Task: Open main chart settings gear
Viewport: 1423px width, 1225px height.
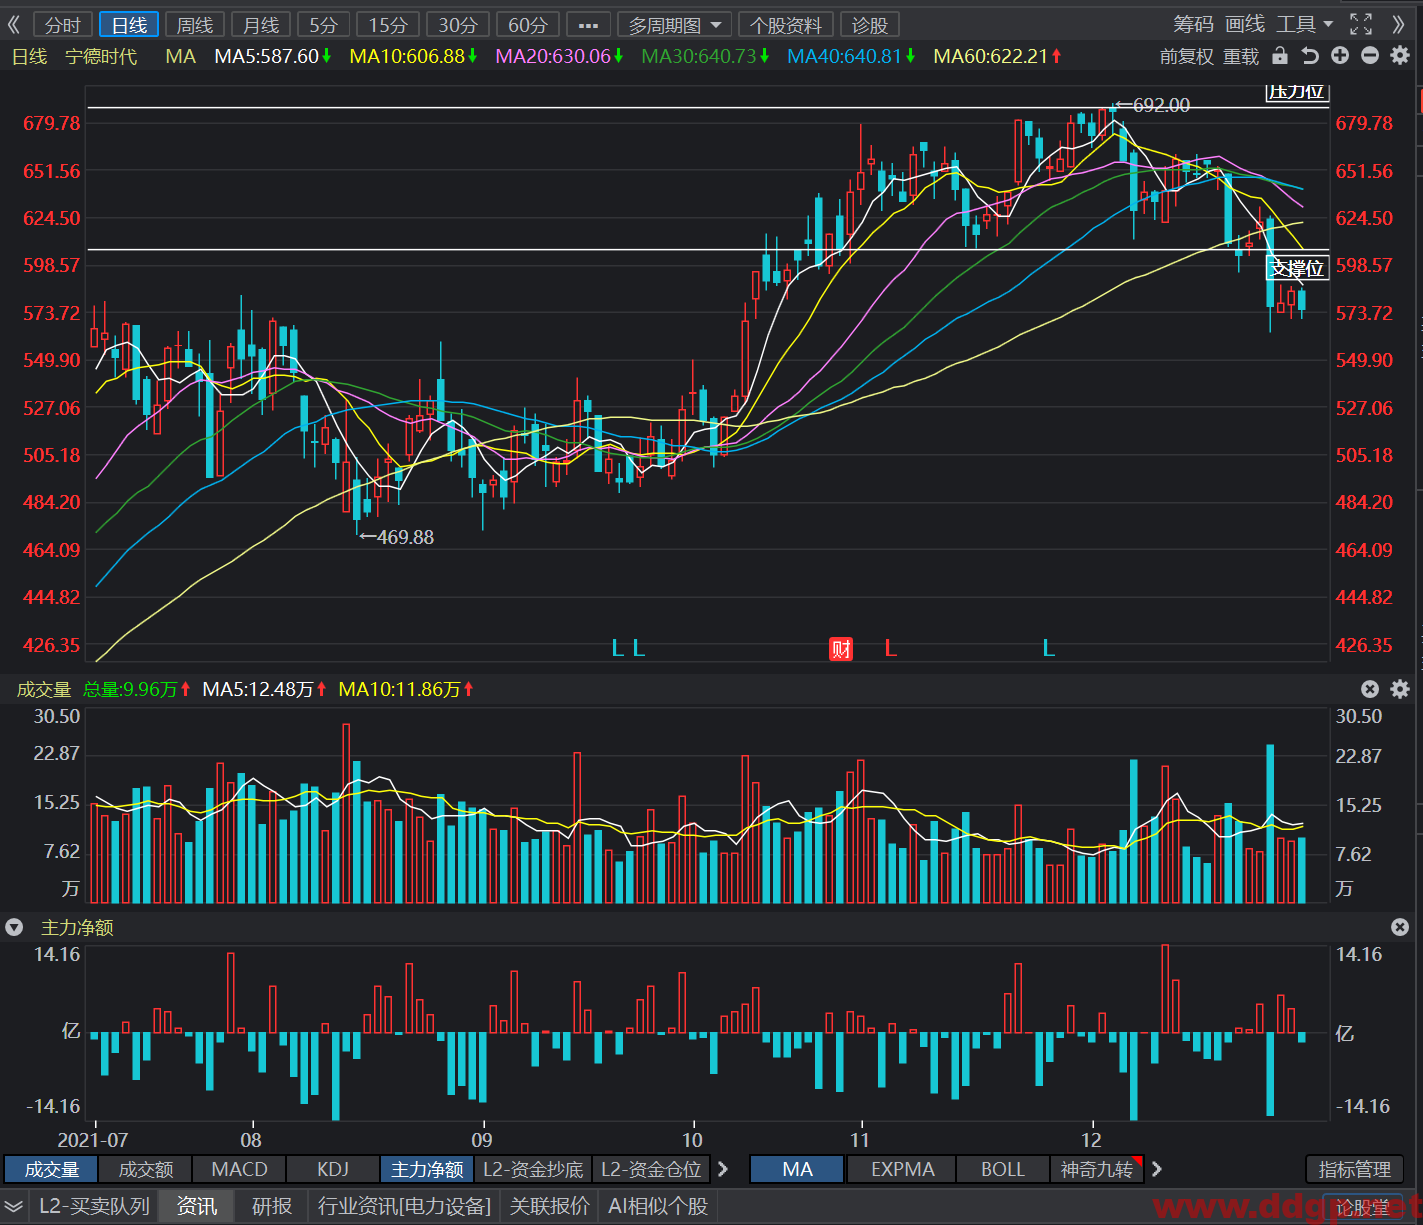Action: (x=1400, y=56)
